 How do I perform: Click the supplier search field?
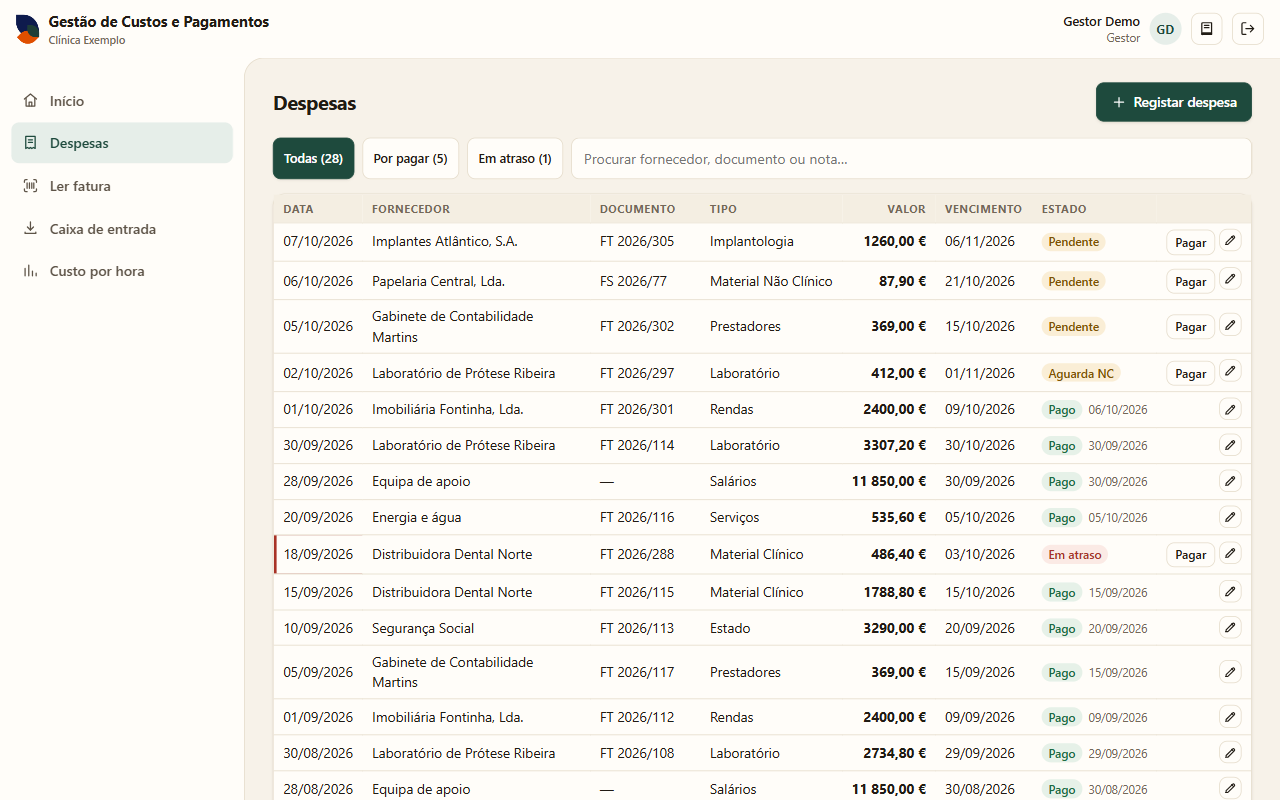pos(911,158)
